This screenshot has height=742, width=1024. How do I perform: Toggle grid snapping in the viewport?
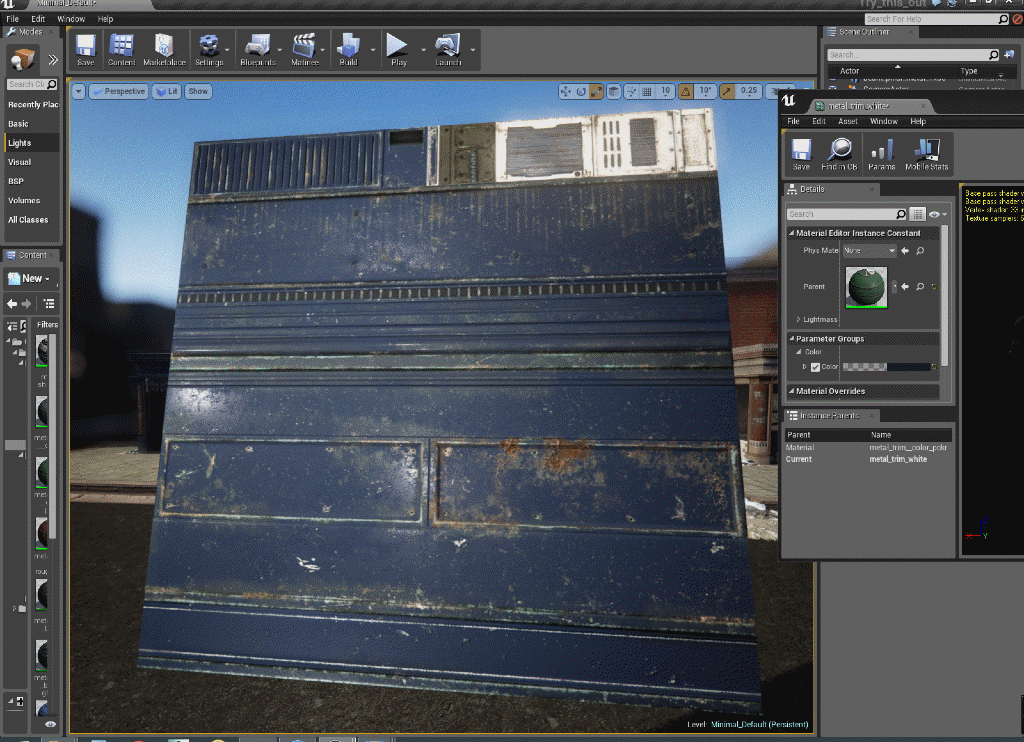tap(647, 91)
